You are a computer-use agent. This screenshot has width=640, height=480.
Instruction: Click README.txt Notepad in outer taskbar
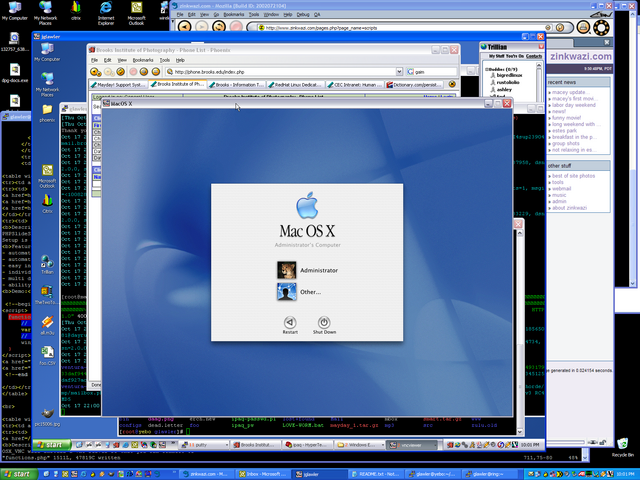coord(376,474)
